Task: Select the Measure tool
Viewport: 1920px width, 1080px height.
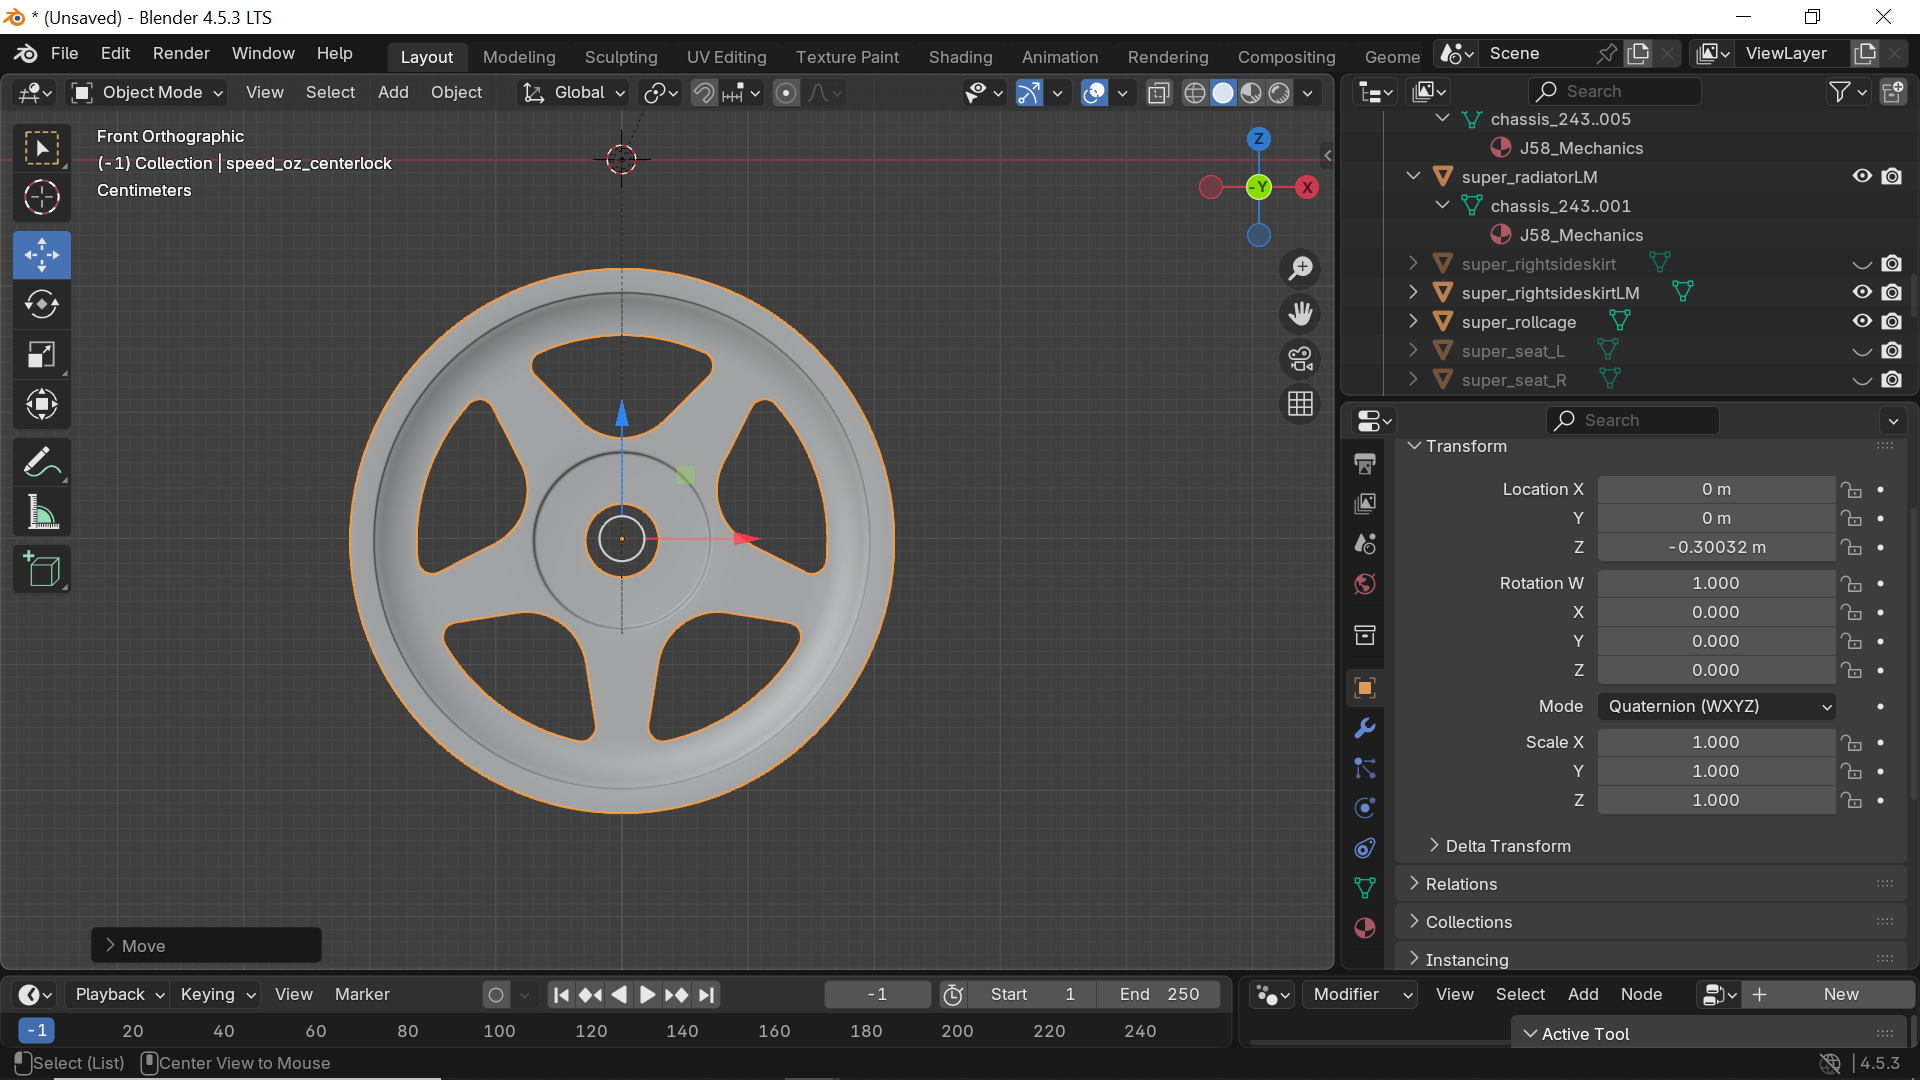Action: click(41, 513)
